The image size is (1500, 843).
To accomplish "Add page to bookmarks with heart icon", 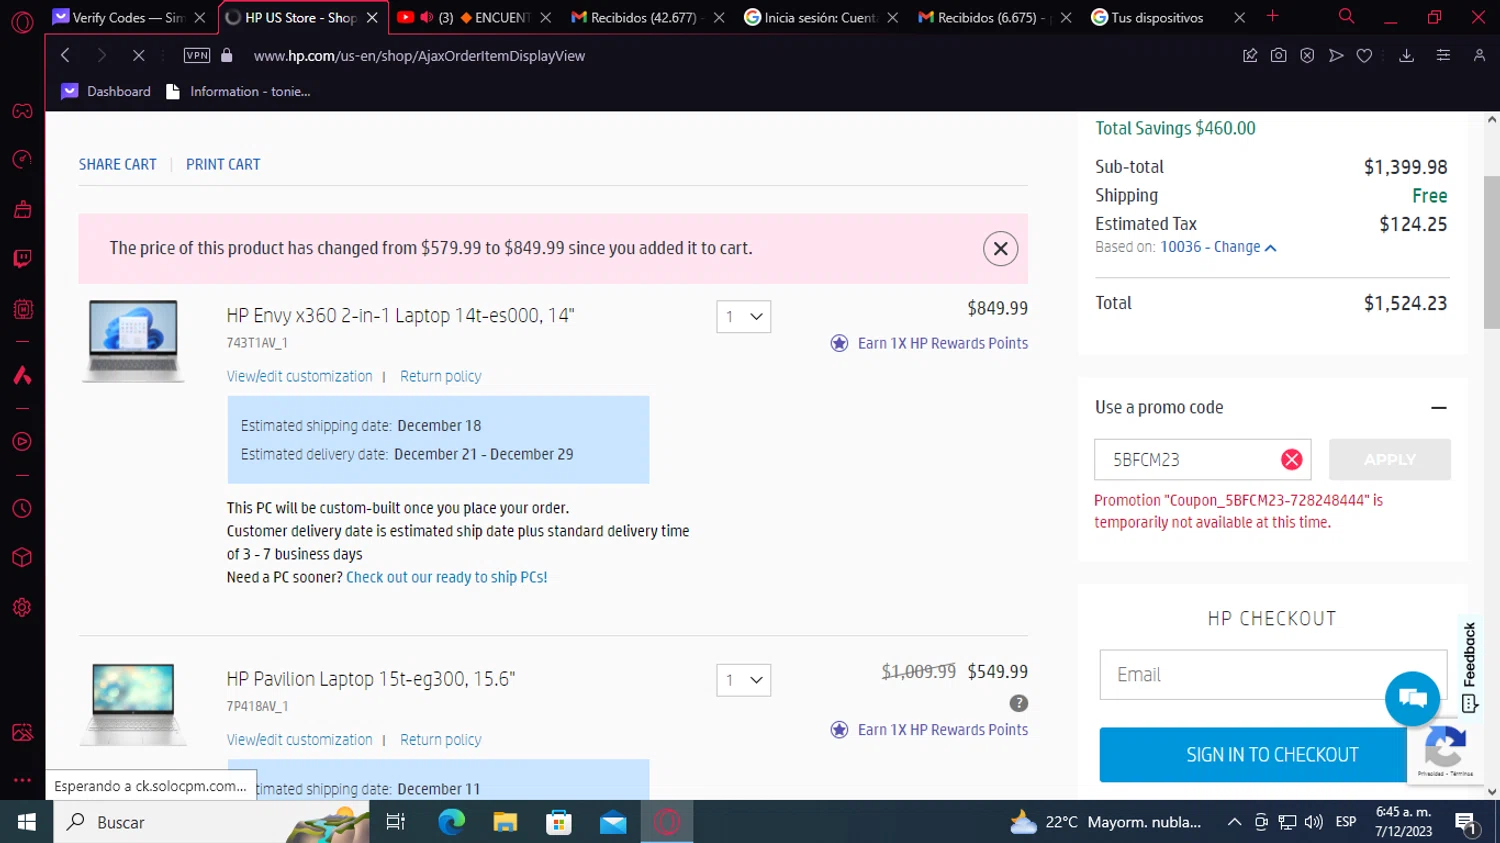I will pos(1364,56).
